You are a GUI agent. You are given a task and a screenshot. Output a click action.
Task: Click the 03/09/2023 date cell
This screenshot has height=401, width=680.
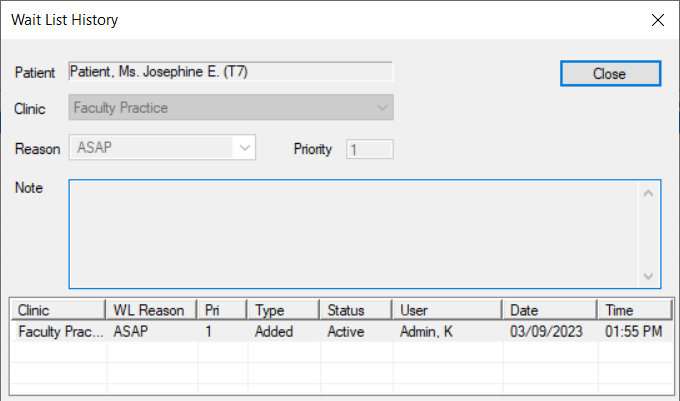(x=546, y=331)
